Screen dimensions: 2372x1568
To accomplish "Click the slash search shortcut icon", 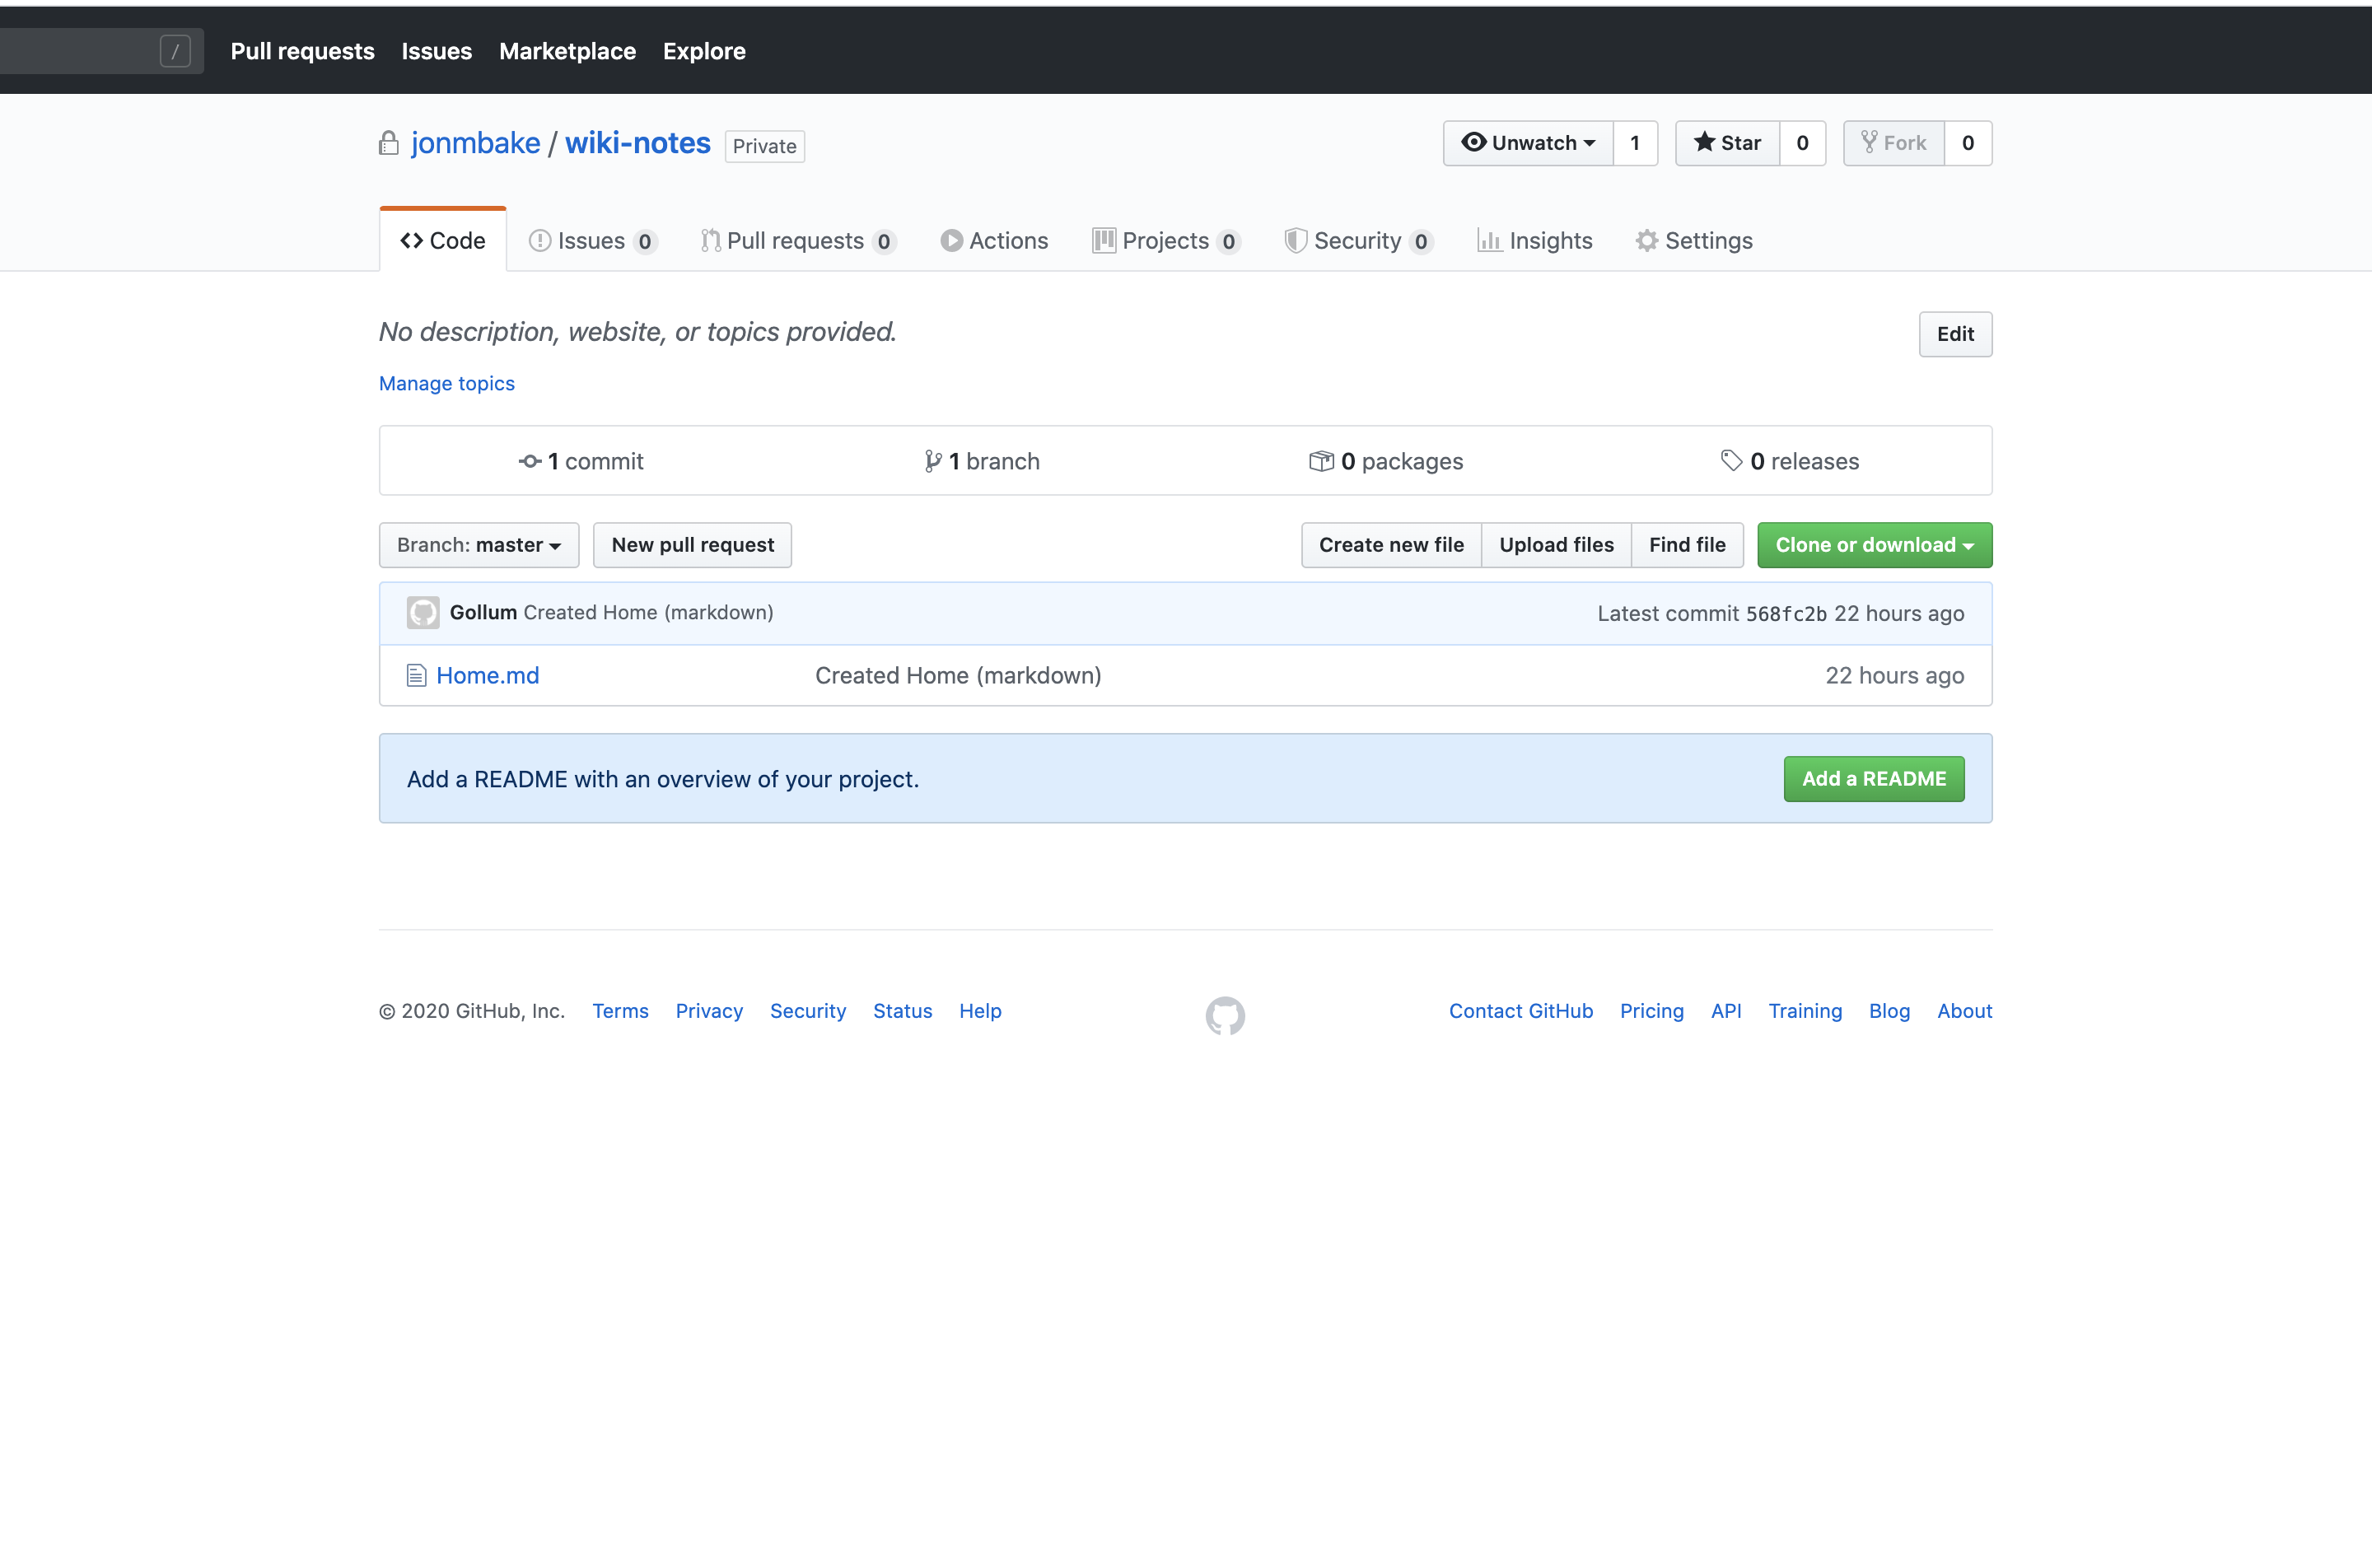I will pyautogui.click(x=175, y=51).
